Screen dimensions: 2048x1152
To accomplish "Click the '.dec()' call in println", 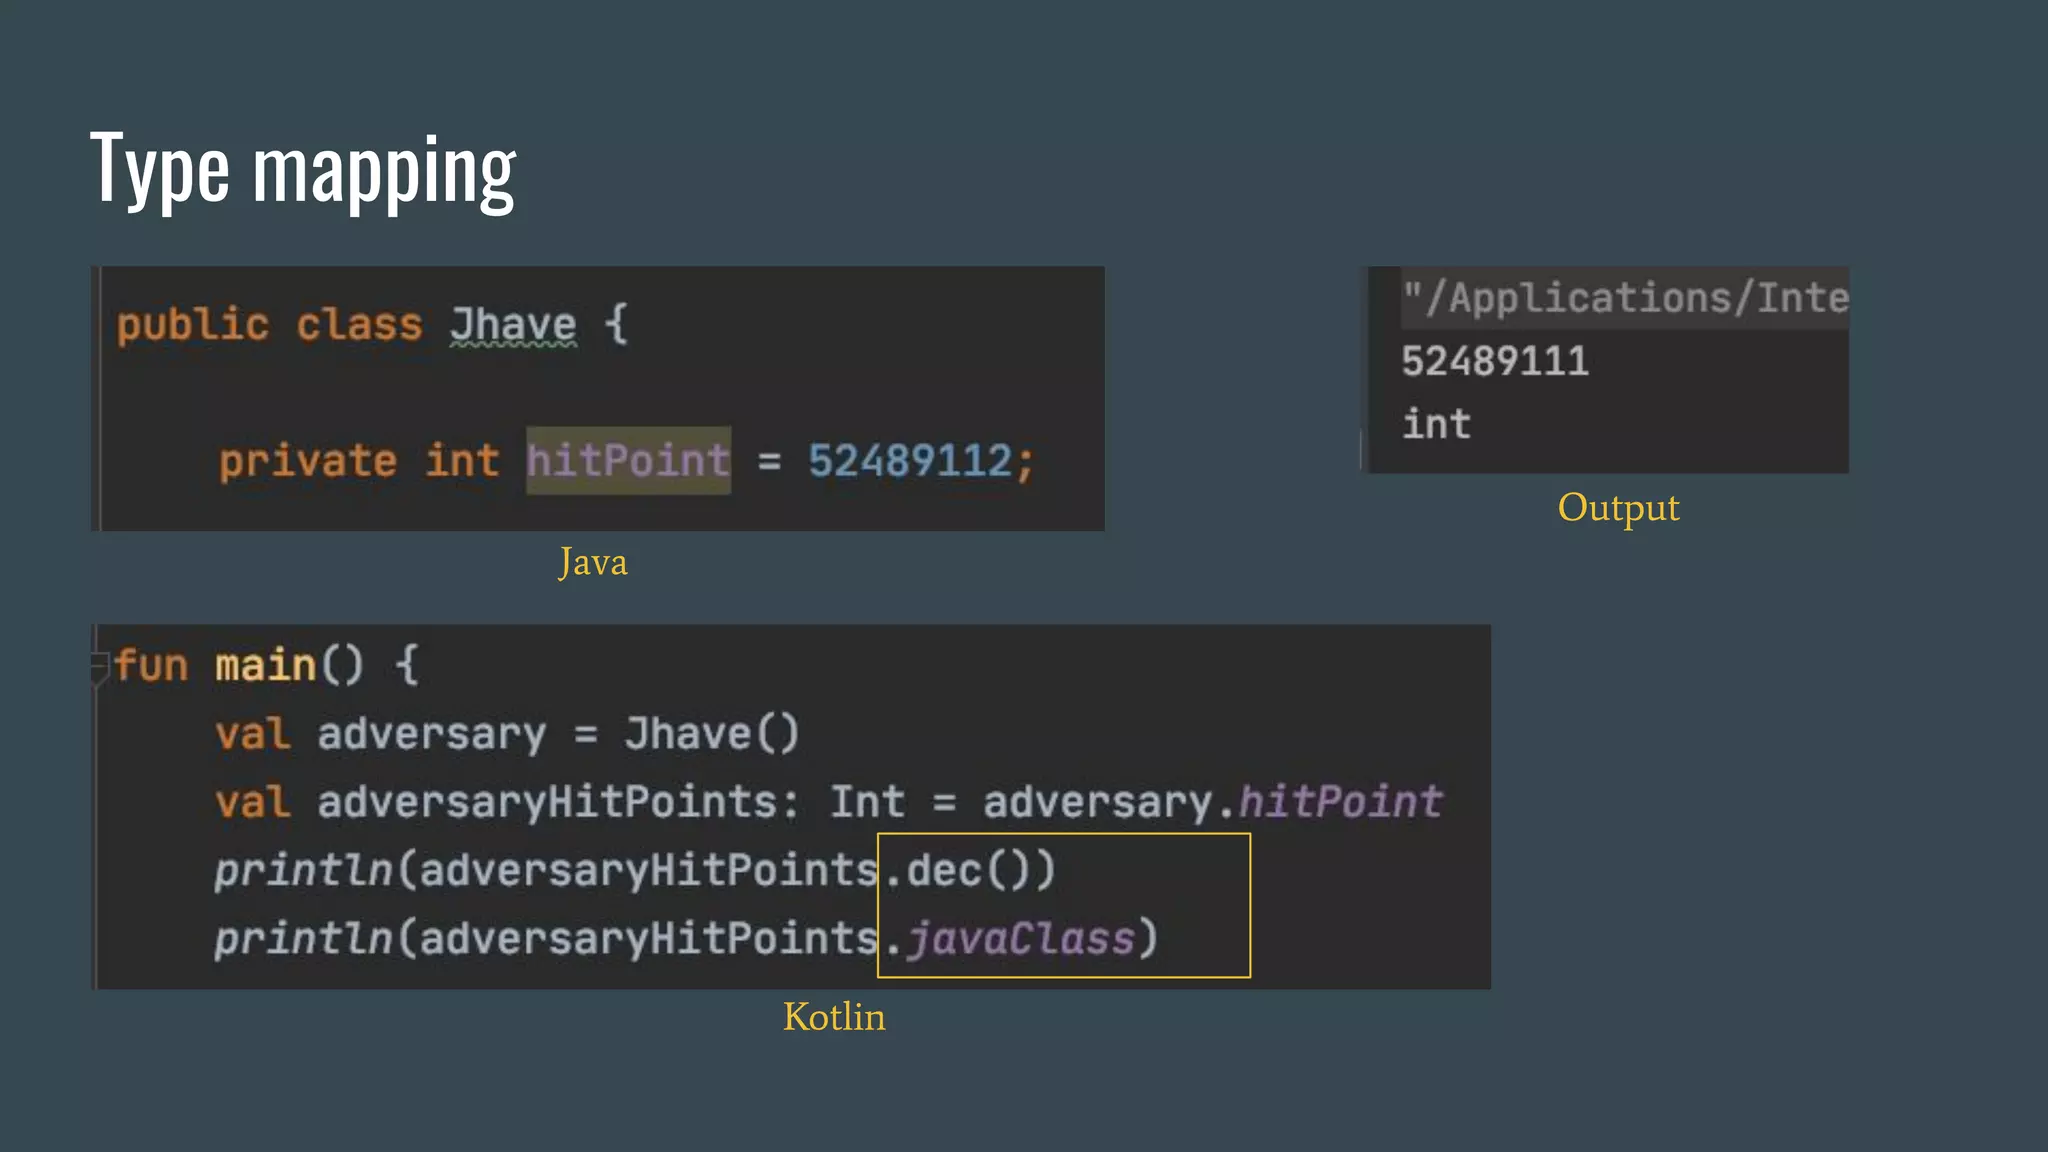I will [x=958, y=870].
